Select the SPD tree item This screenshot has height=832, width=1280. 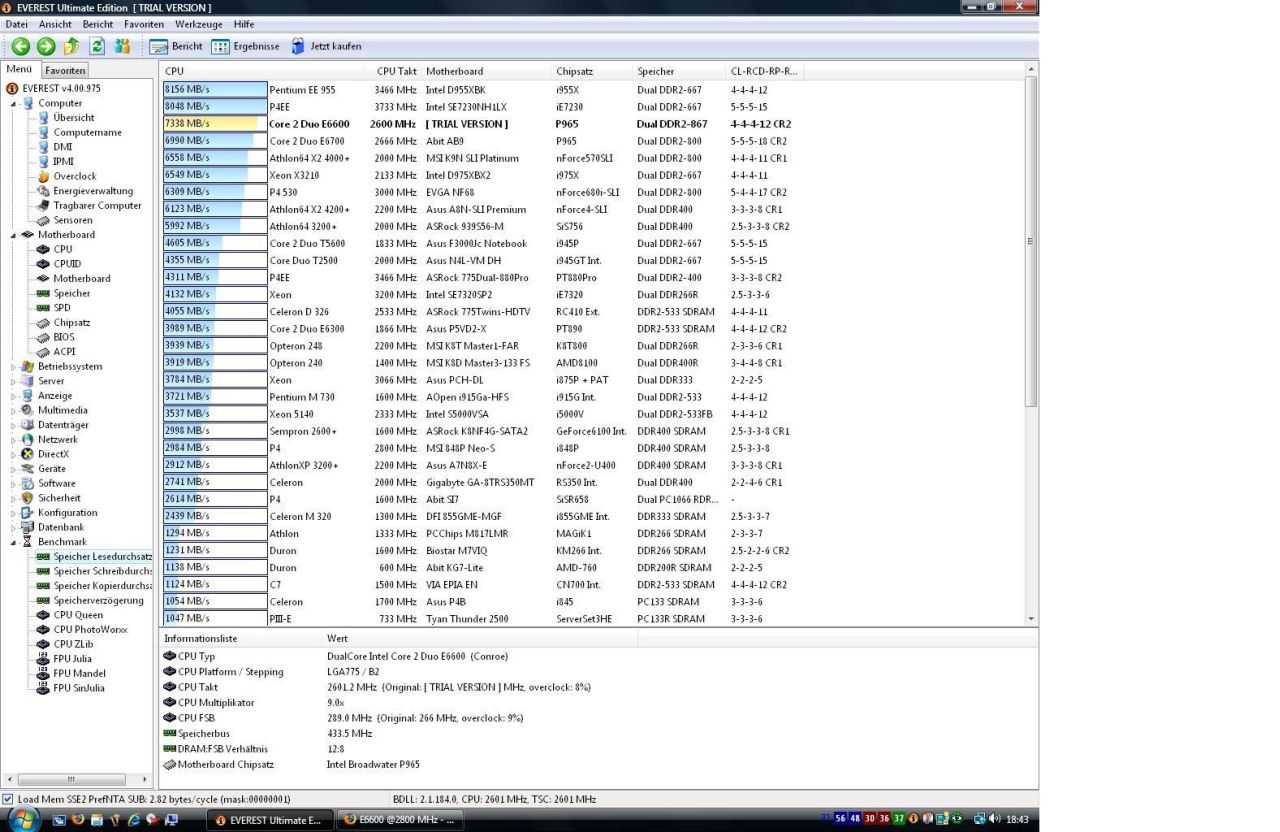tap(62, 308)
